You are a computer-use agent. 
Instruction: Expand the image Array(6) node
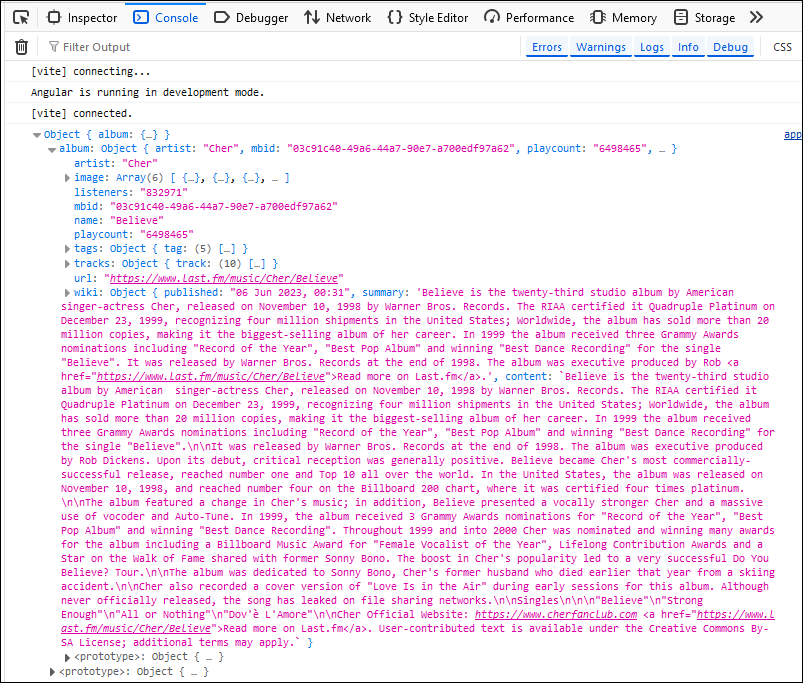(67, 178)
